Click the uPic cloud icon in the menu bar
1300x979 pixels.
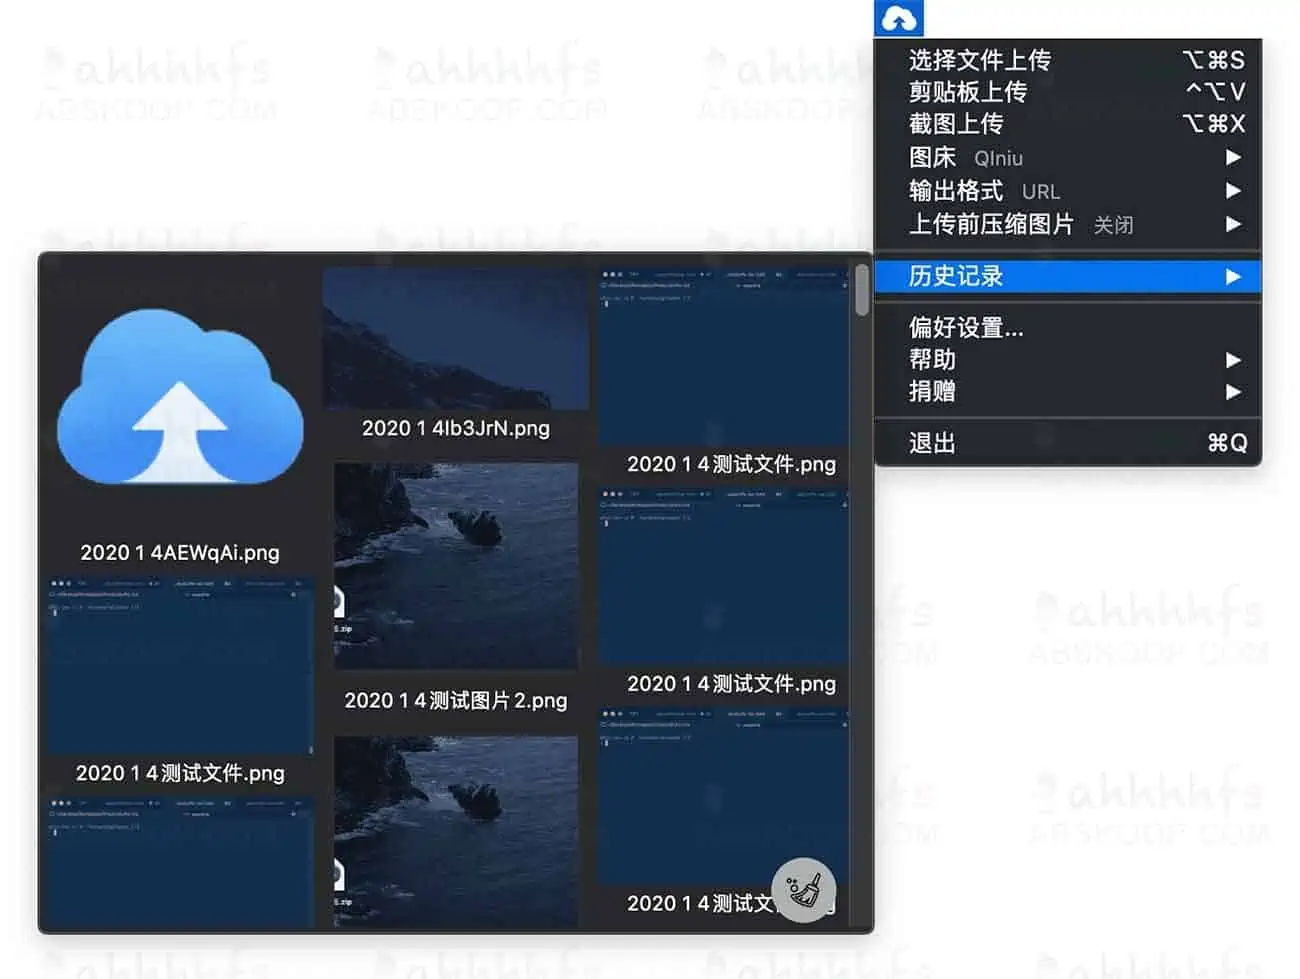897,17
